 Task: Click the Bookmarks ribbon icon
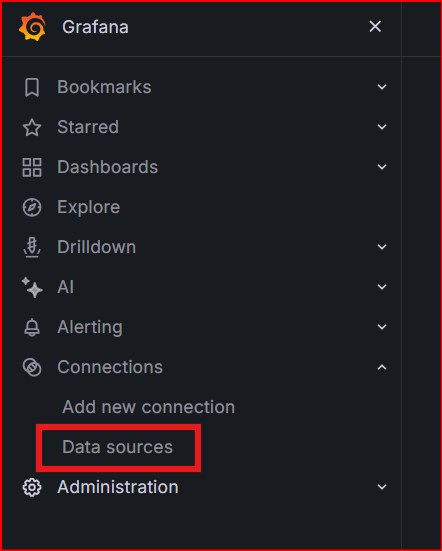pyautogui.click(x=32, y=87)
